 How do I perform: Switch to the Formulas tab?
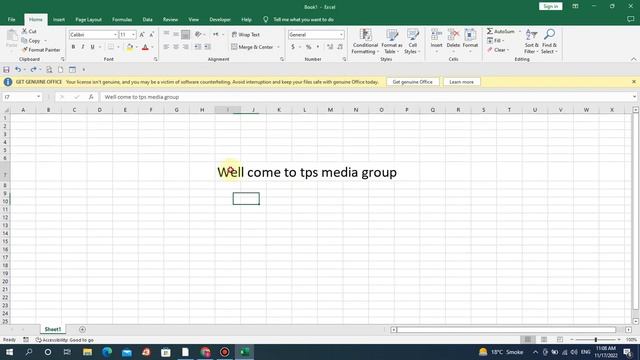[x=122, y=20]
